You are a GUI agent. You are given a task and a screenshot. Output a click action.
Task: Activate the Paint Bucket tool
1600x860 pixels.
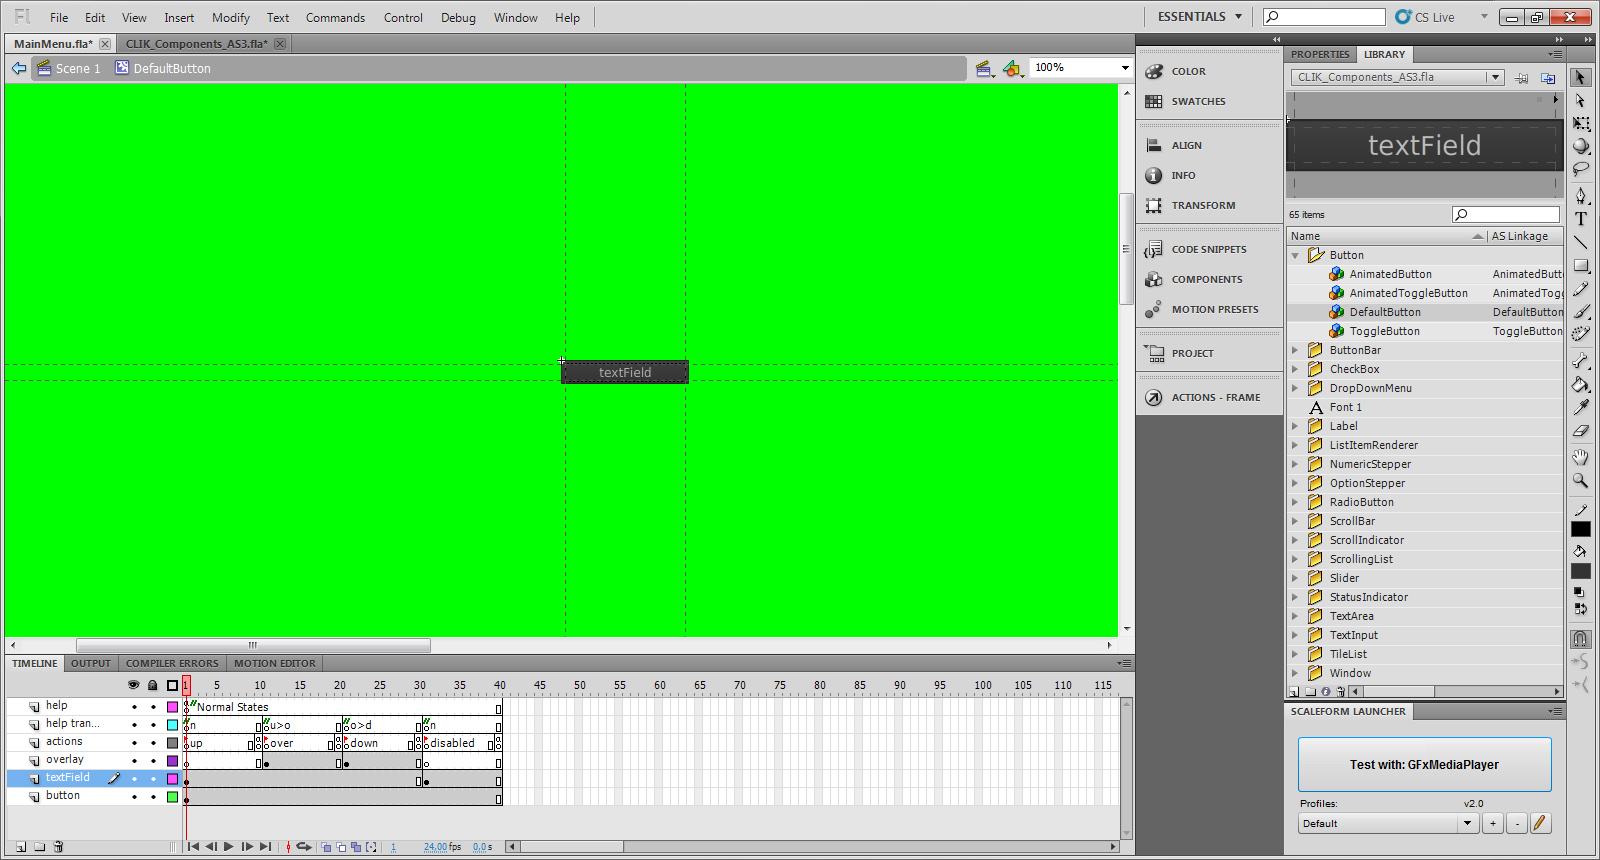coord(1580,384)
